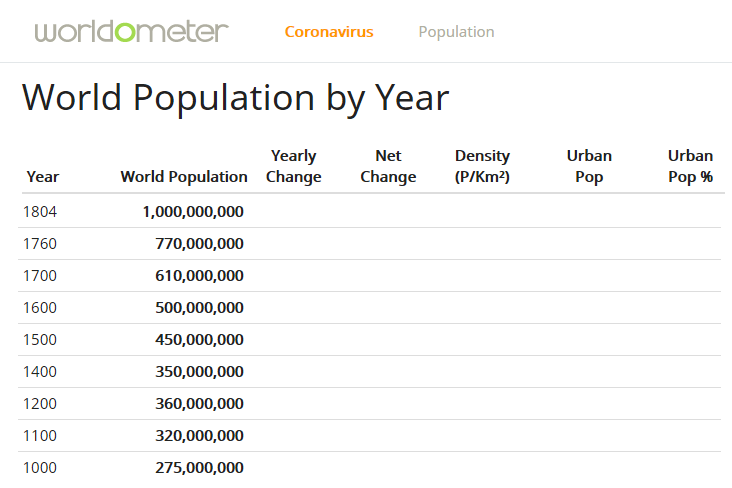The image size is (732, 488).
Task: Select the World Population by Year heading
Action: tap(235, 98)
